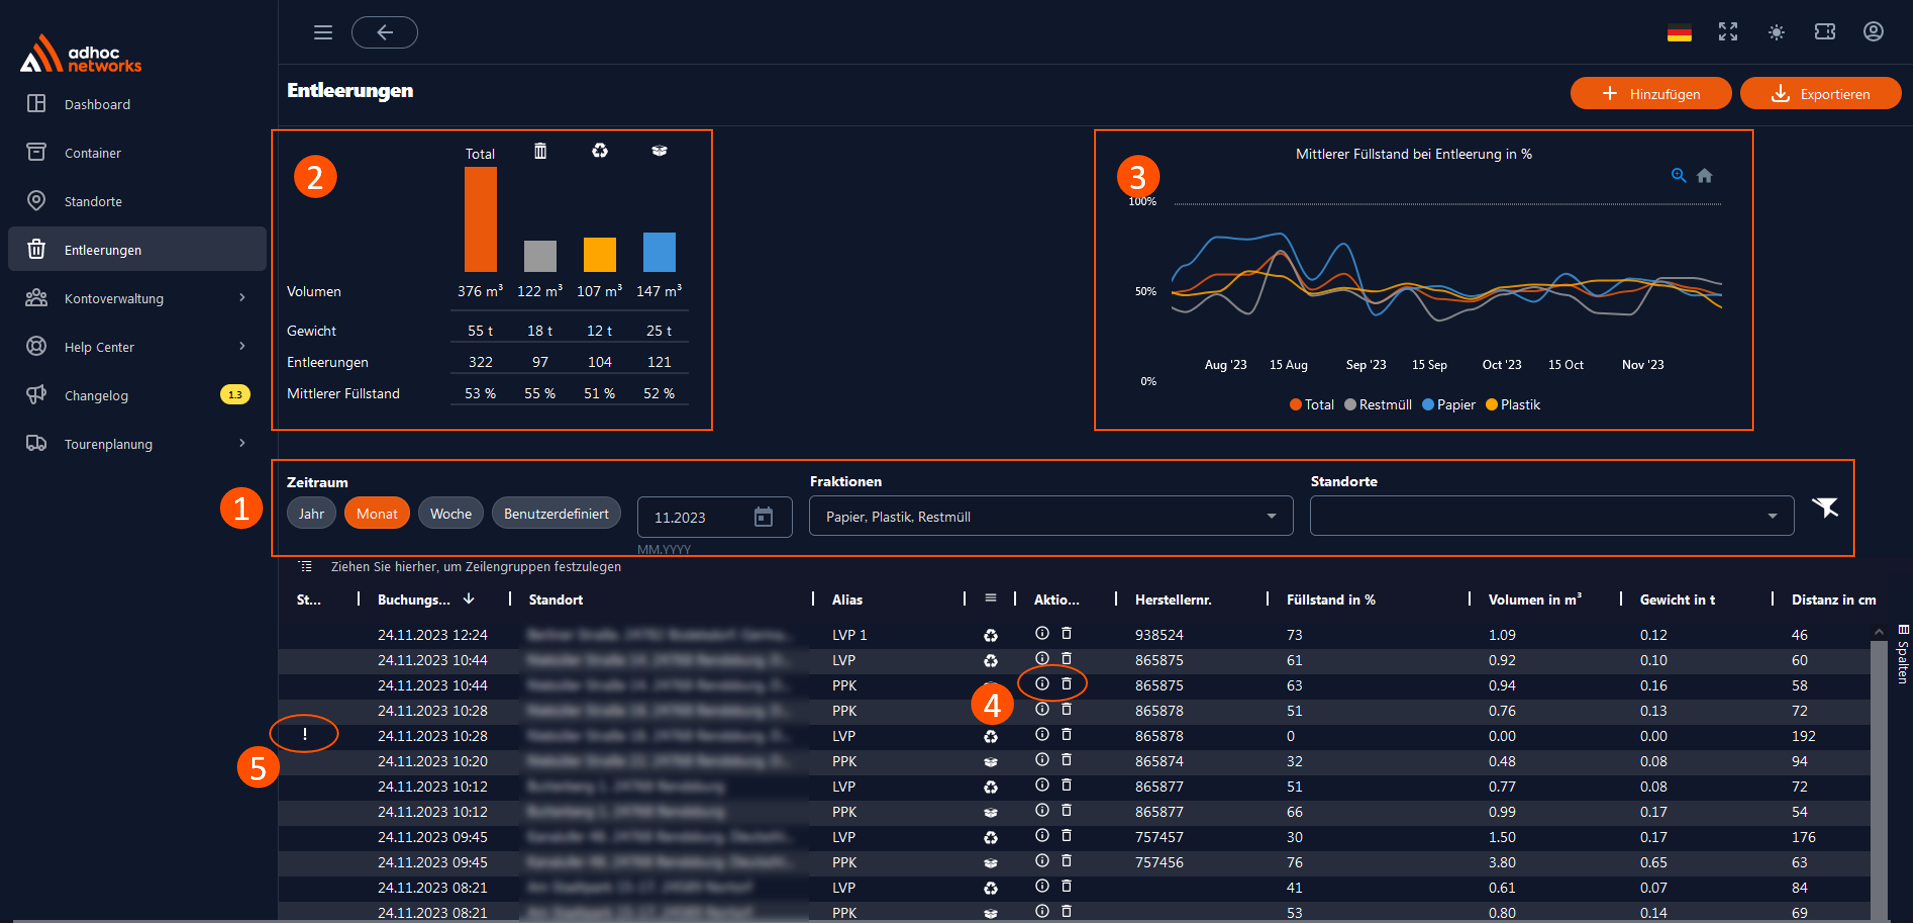Screen dimensions: 1913x923
Task: Go to Container in the sidebar
Action: [x=137, y=152]
